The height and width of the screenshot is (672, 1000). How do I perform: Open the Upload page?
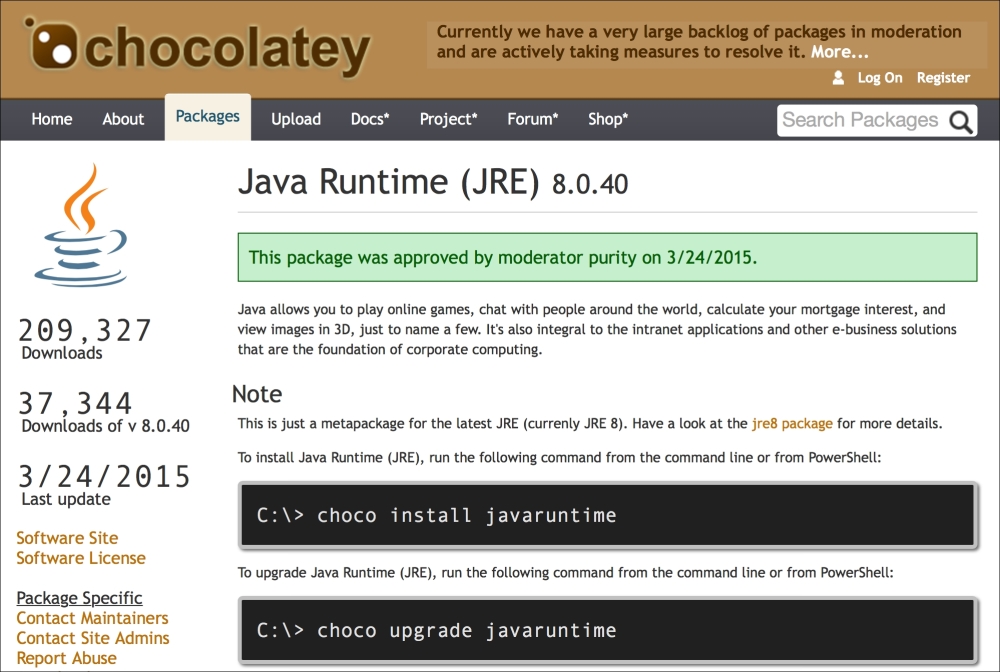coord(296,119)
